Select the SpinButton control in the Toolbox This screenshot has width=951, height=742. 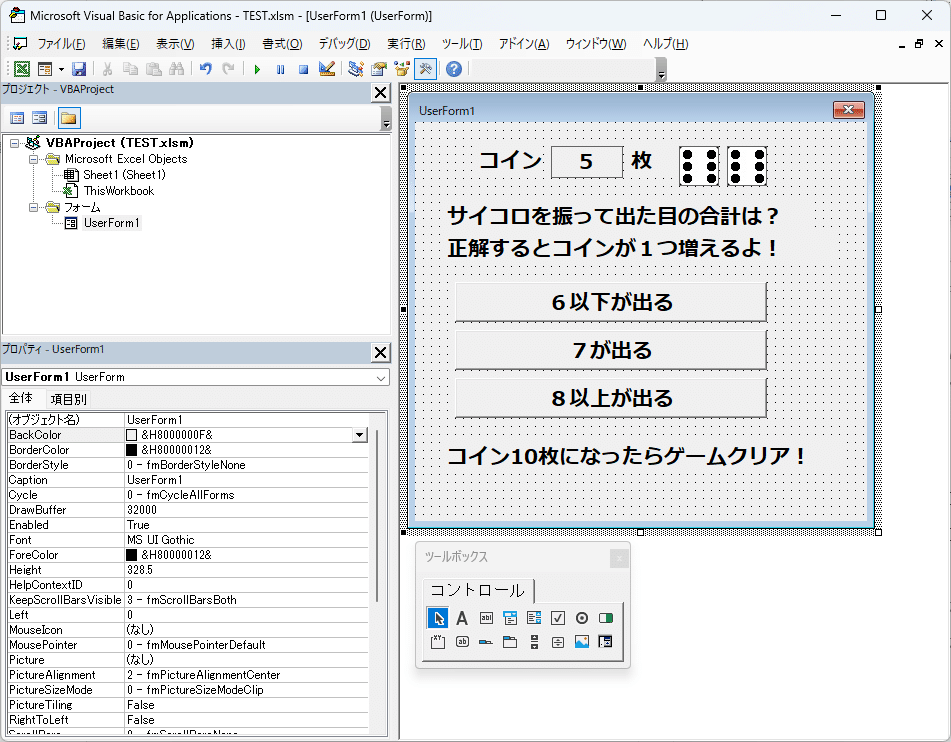click(559, 641)
